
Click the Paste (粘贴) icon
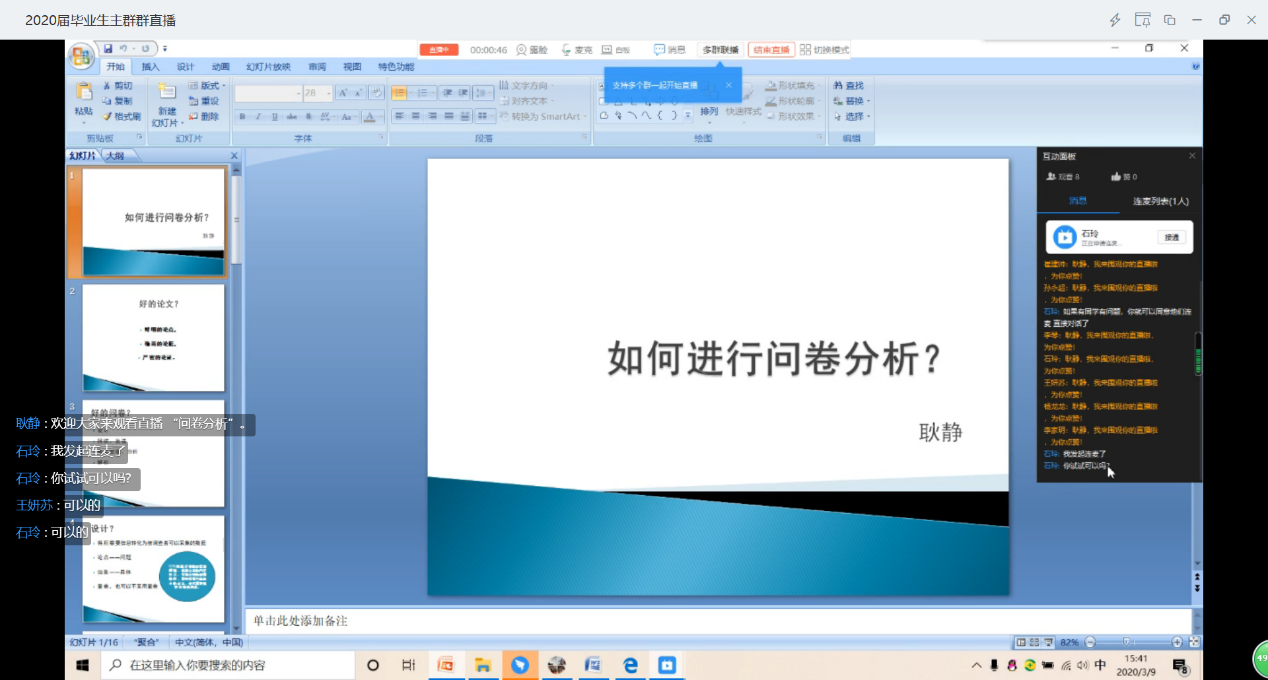tap(84, 94)
